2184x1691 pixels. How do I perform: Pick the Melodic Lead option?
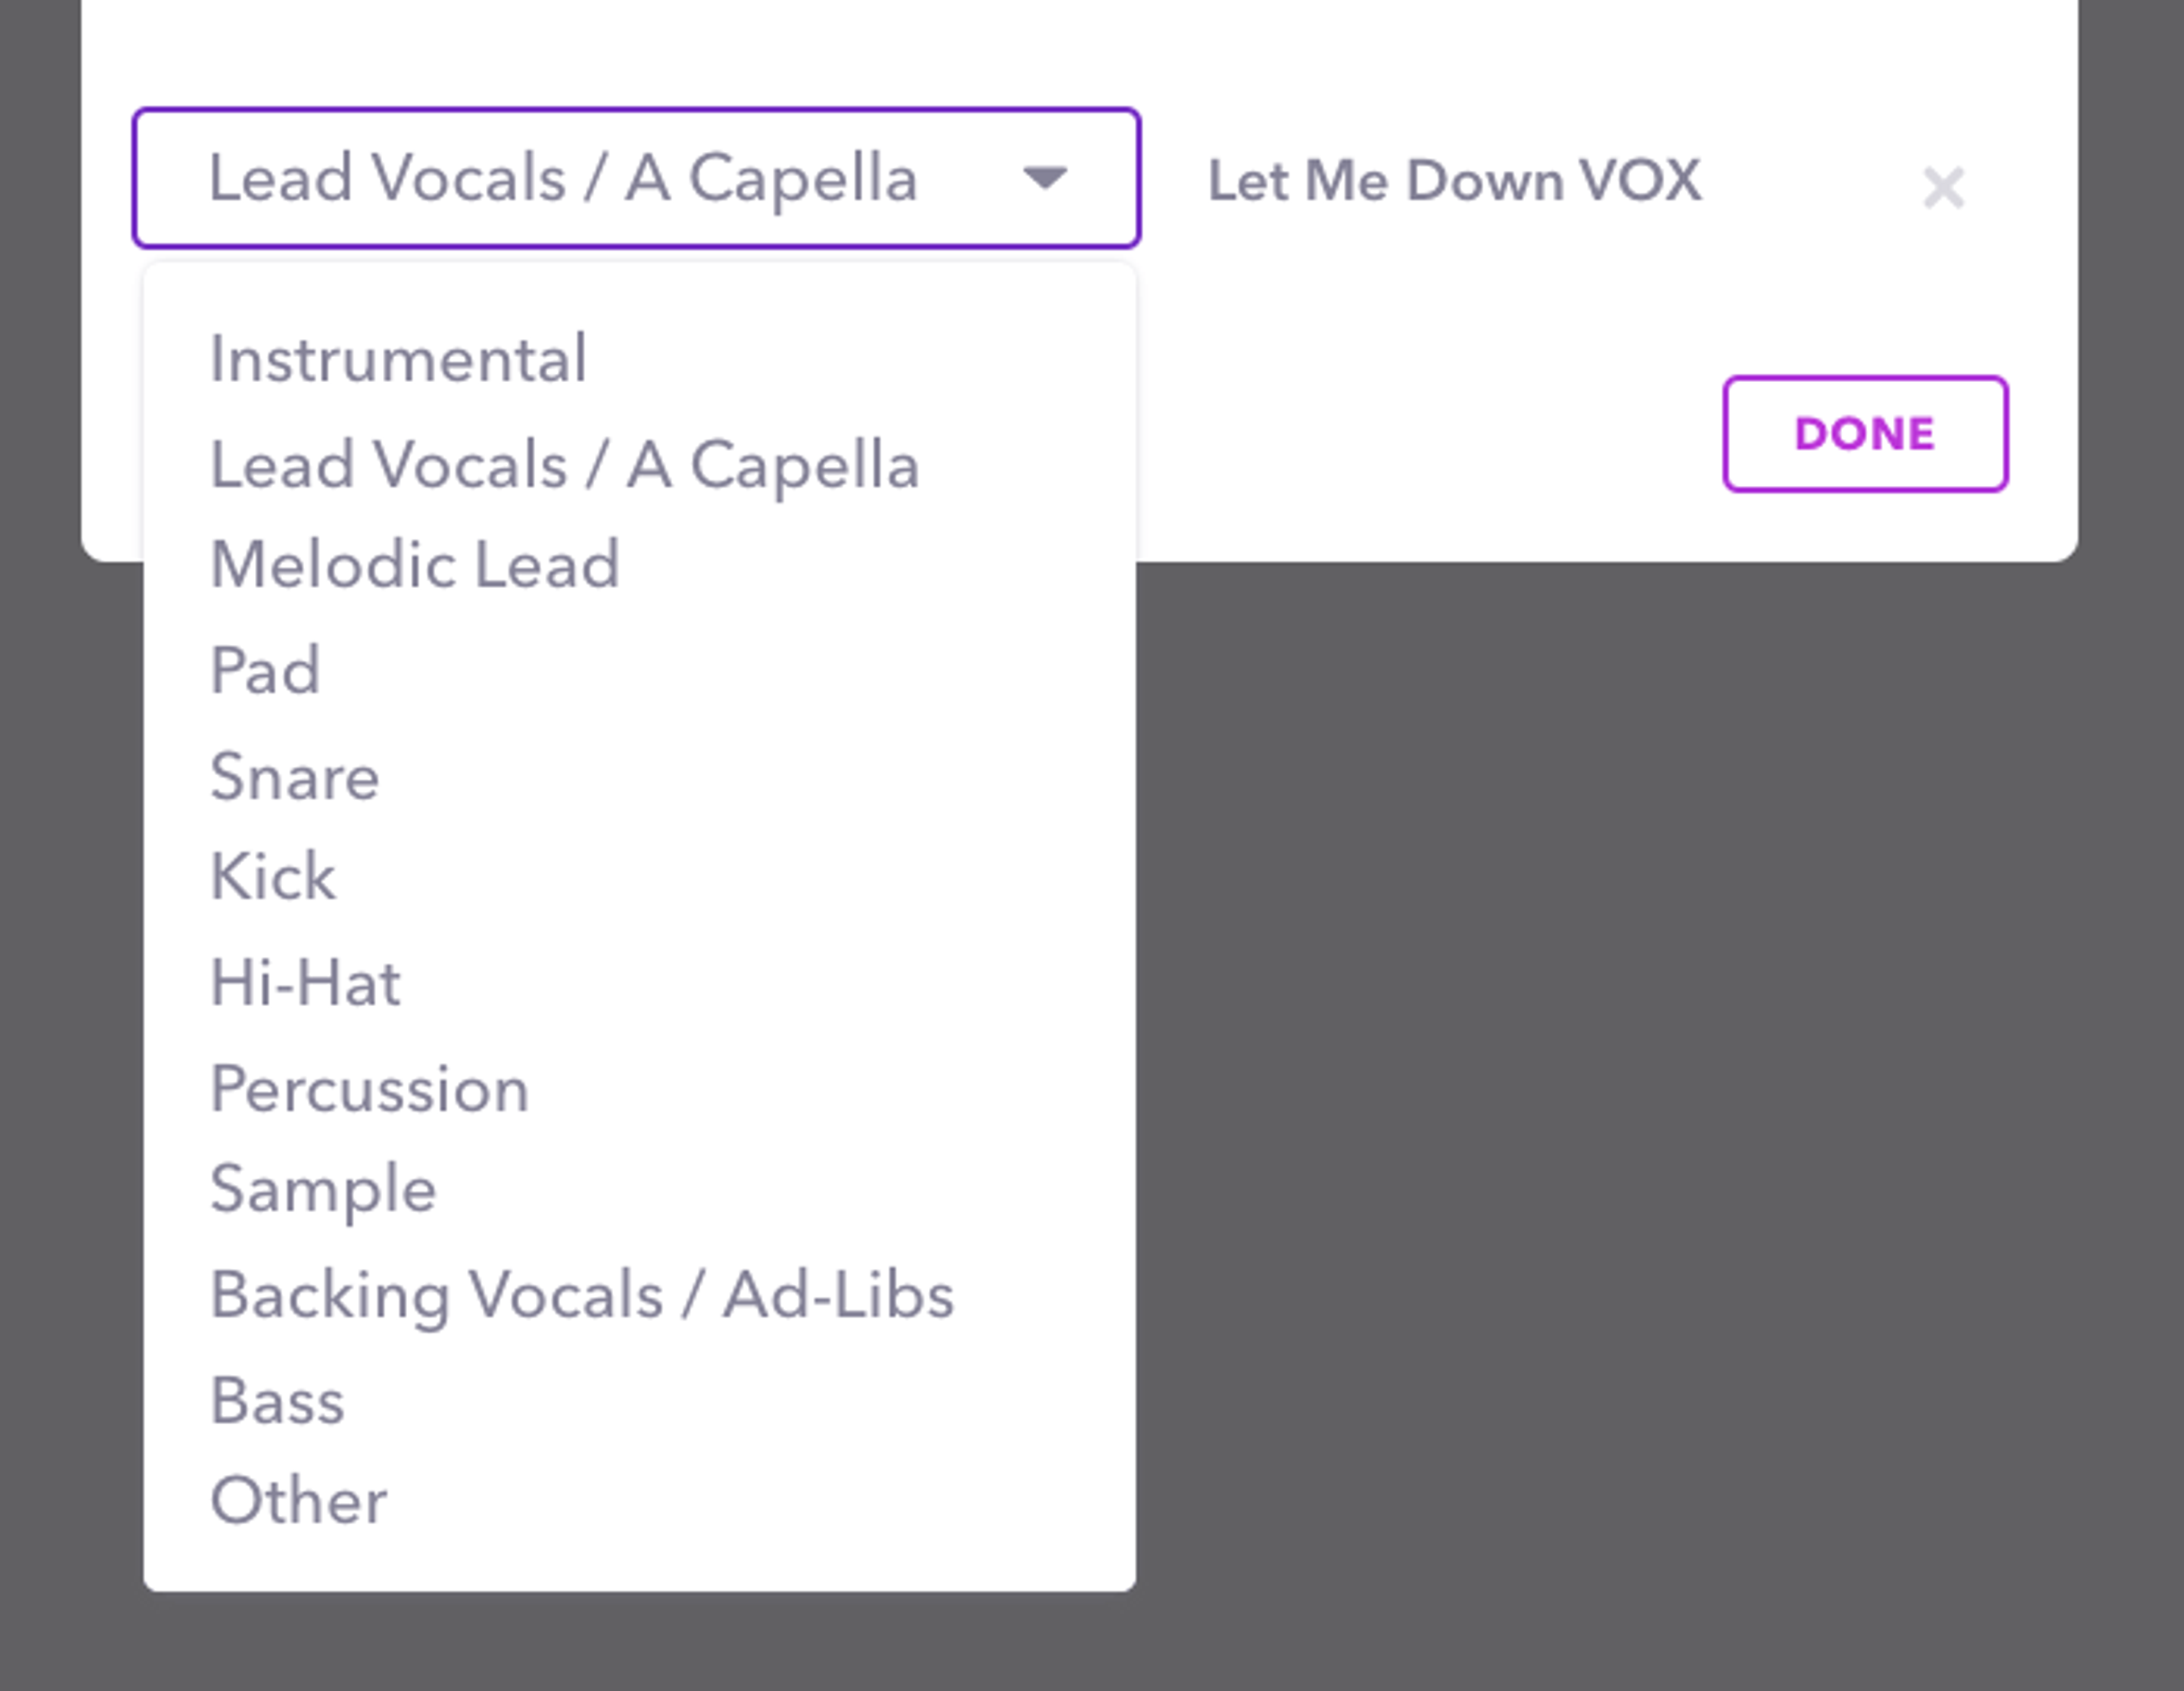(415, 565)
